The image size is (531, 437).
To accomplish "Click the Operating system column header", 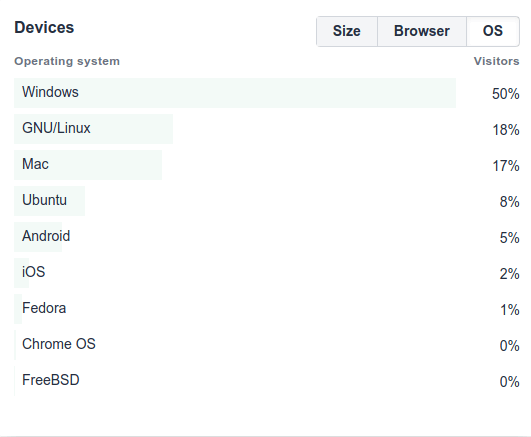I will click(67, 61).
